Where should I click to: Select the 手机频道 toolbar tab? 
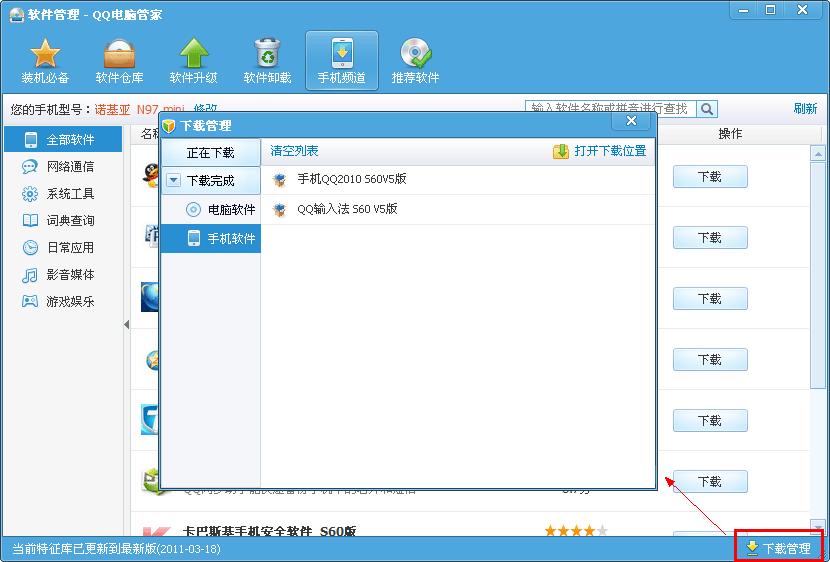click(x=341, y=61)
